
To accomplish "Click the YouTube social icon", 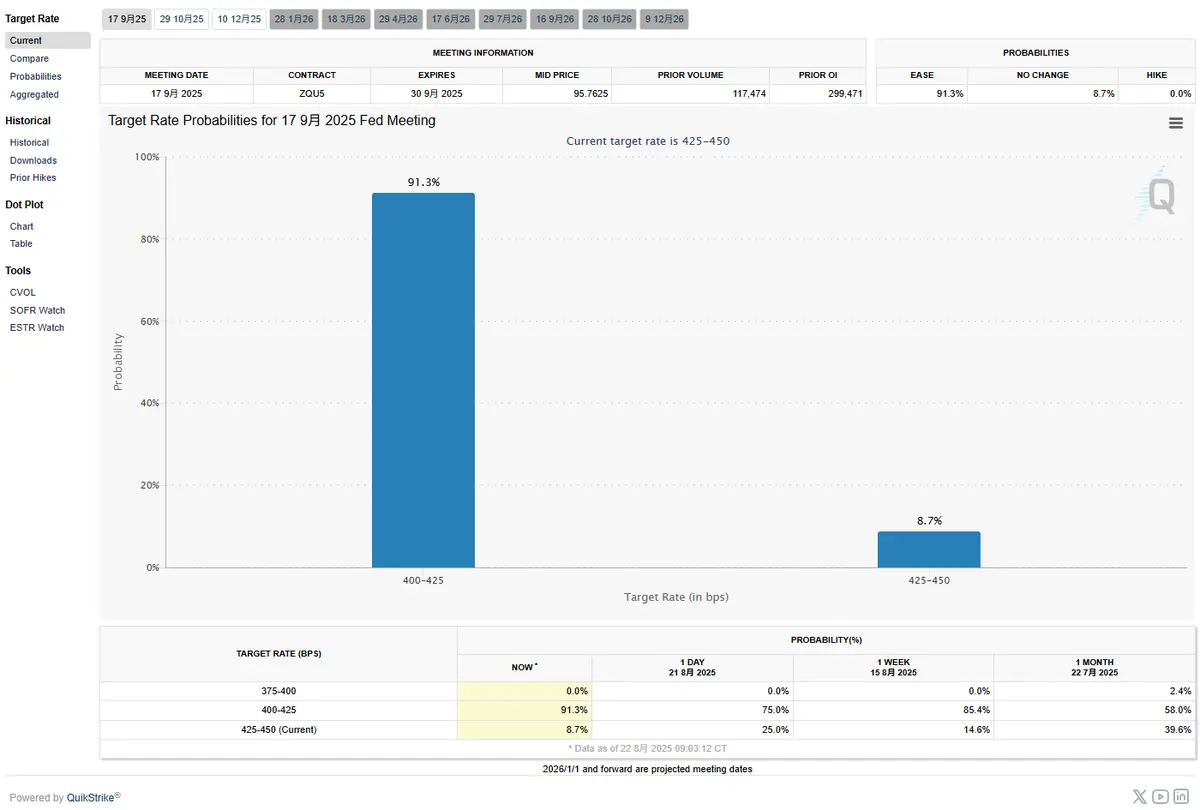I will [x=1160, y=797].
